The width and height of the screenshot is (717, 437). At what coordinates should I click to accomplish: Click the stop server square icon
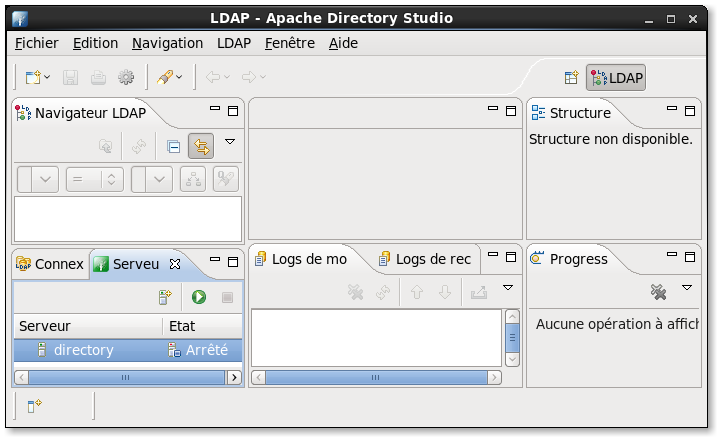227,298
